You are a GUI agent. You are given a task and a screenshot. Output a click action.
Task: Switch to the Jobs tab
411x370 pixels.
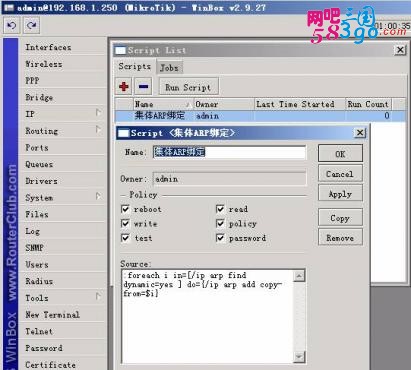click(x=169, y=68)
